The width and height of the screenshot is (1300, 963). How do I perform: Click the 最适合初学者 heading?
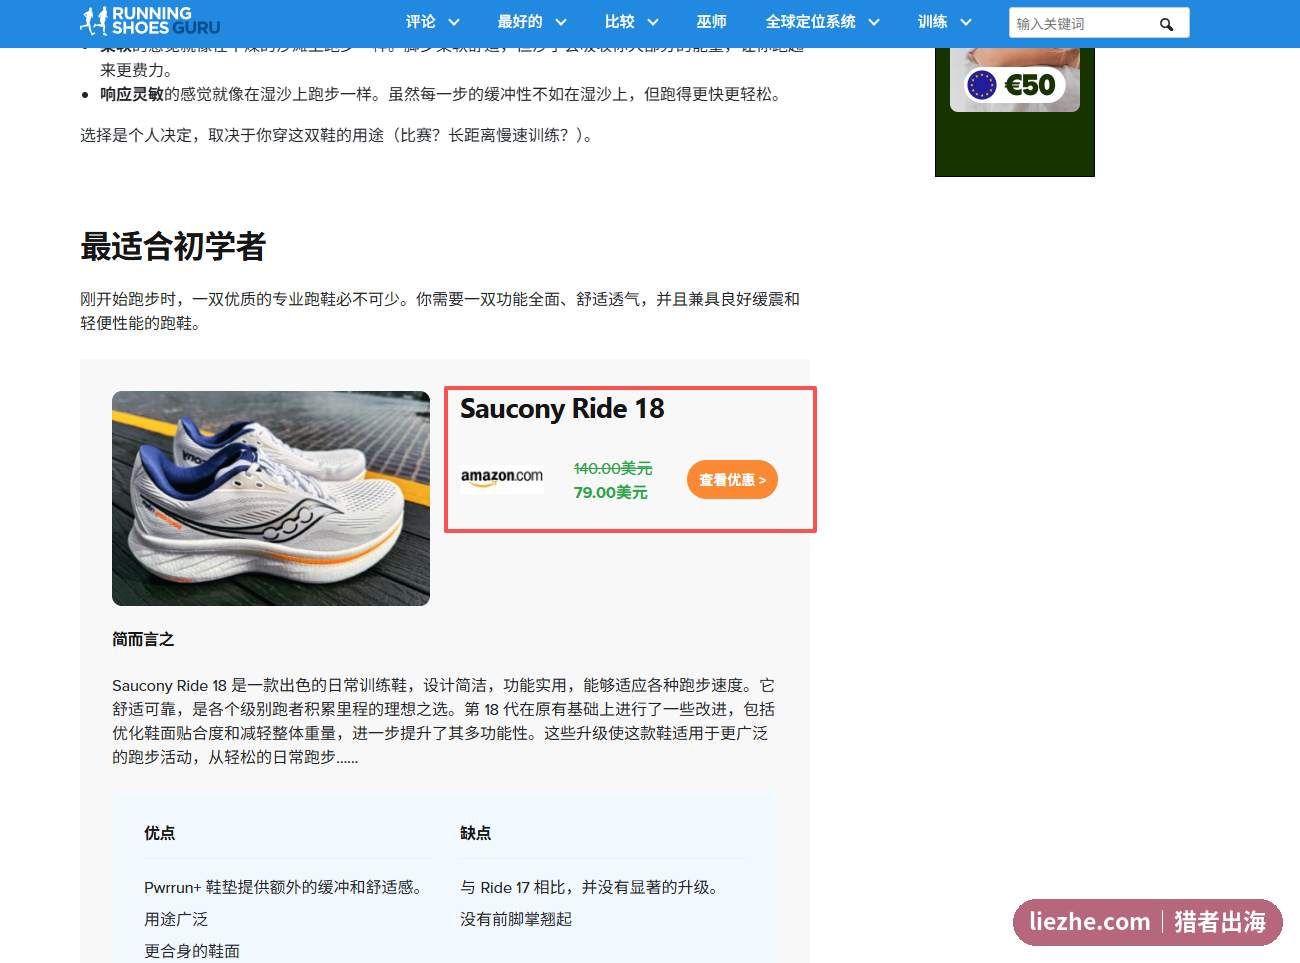[173, 246]
